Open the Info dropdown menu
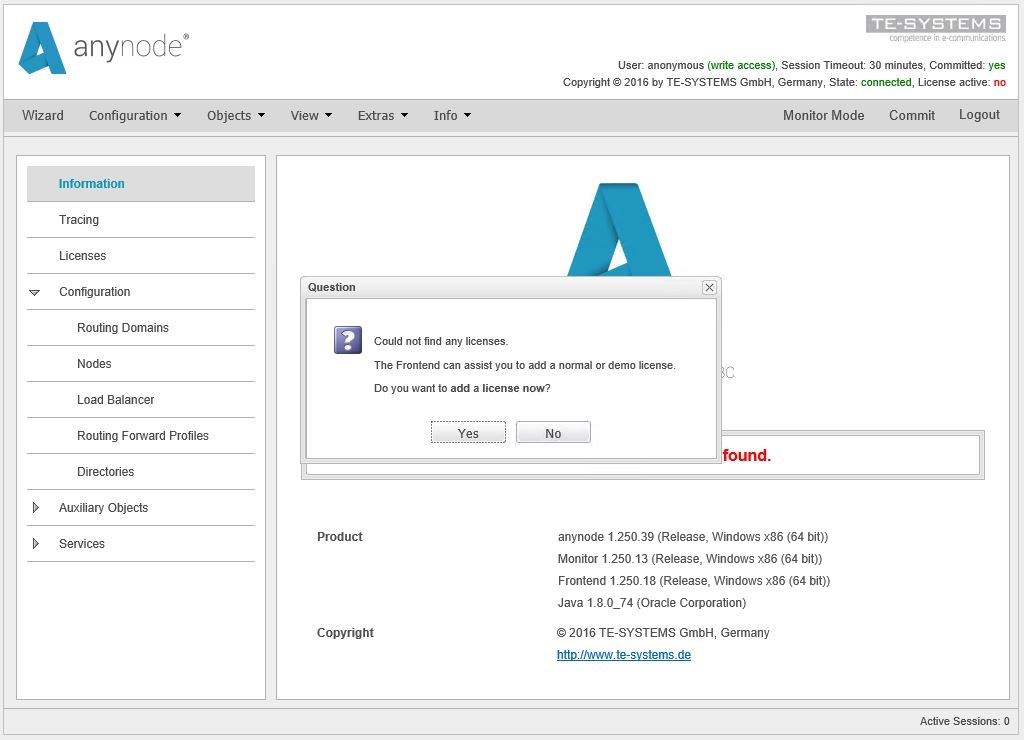The image size is (1024, 740). pos(452,115)
